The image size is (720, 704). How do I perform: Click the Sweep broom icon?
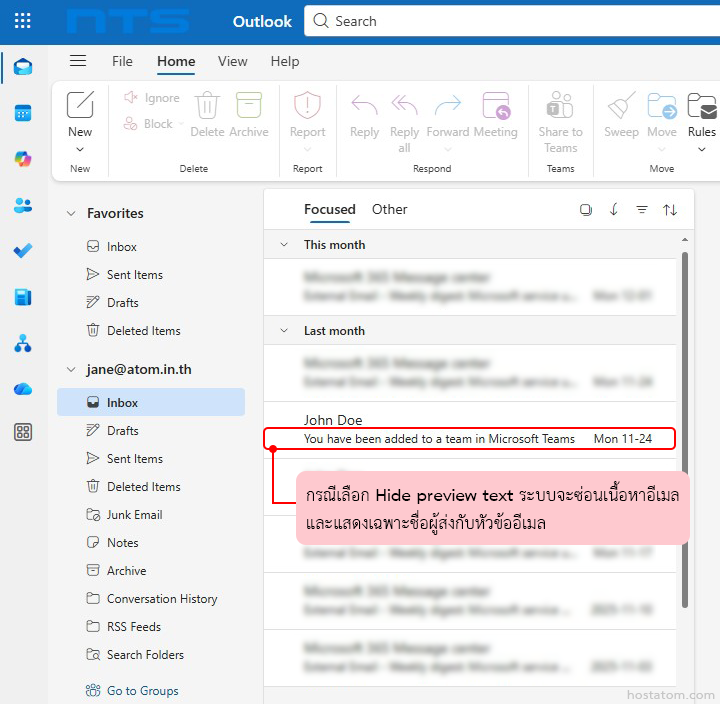coord(621,105)
